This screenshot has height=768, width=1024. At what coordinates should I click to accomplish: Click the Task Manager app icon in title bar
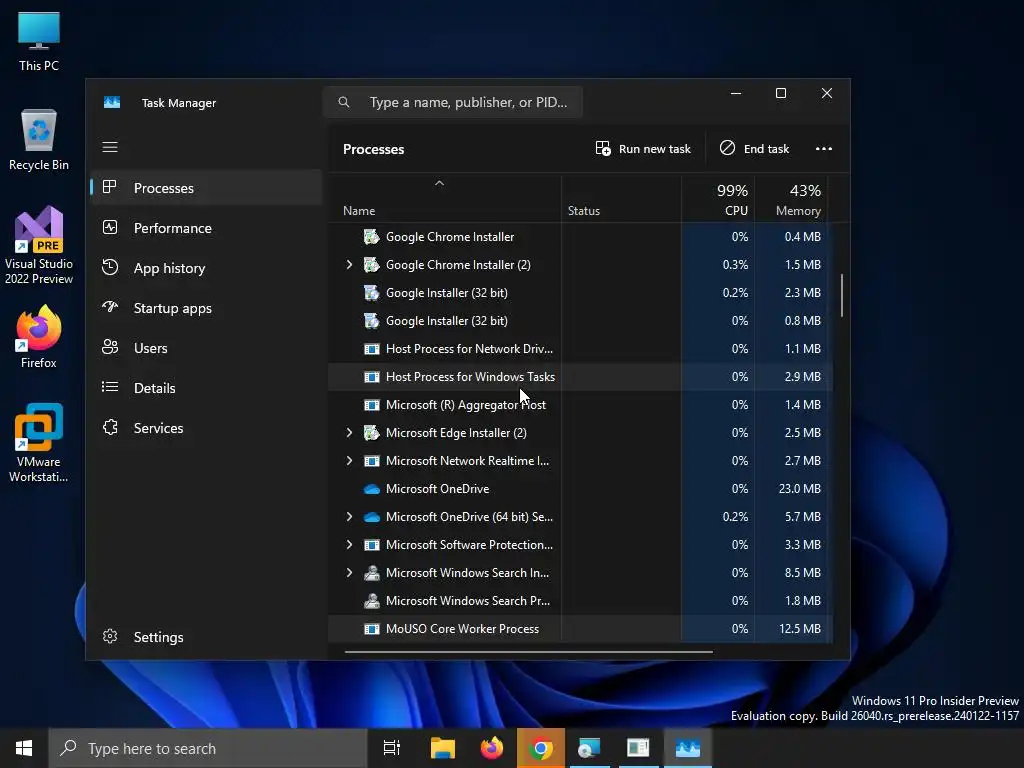point(112,103)
